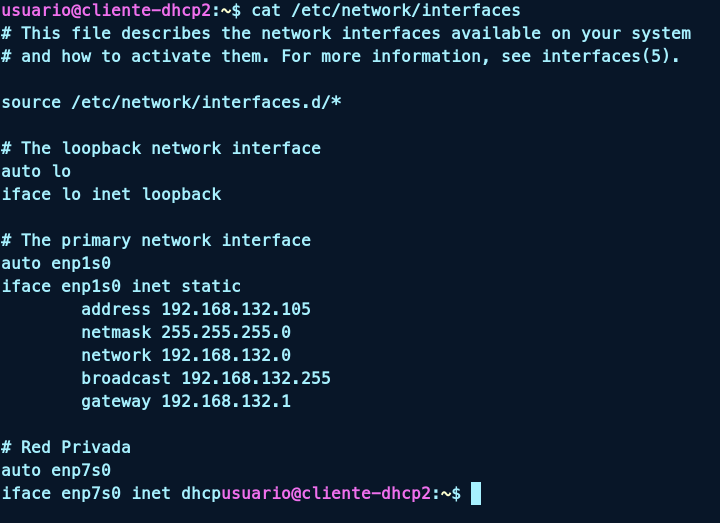Click the network value 192.168.132.0
This screenshot has height=523, width=720.
pyautogui.click(x=226, y=355)
